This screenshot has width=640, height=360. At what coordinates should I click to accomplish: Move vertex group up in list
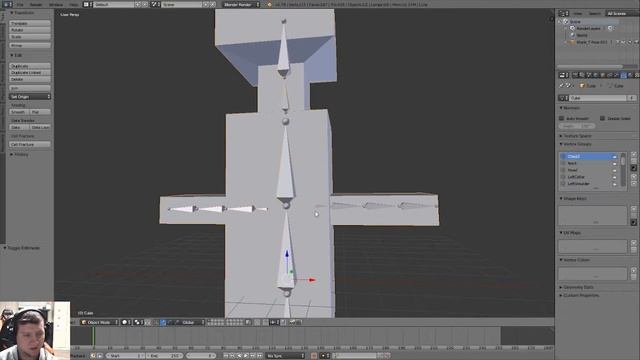pos(634,177)
